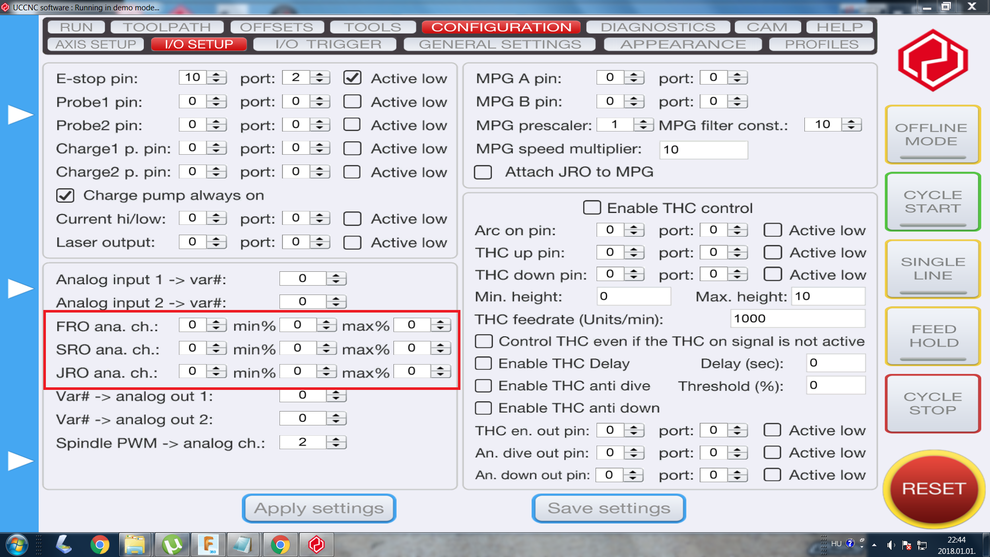Click the UCCNC red logo icon
Screen dimensions: 990x557
coord(932,60)
